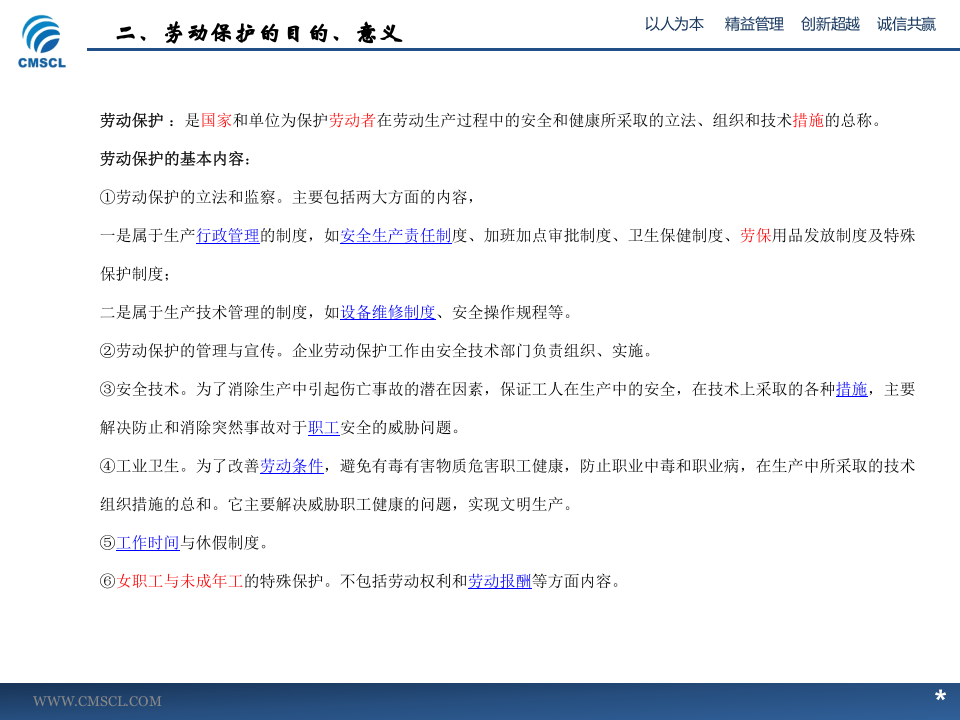Image resolution: width=960 pixels, height=720 pixels.
Task: Click the 精益管理 slogan text
Action: (754, 24)
